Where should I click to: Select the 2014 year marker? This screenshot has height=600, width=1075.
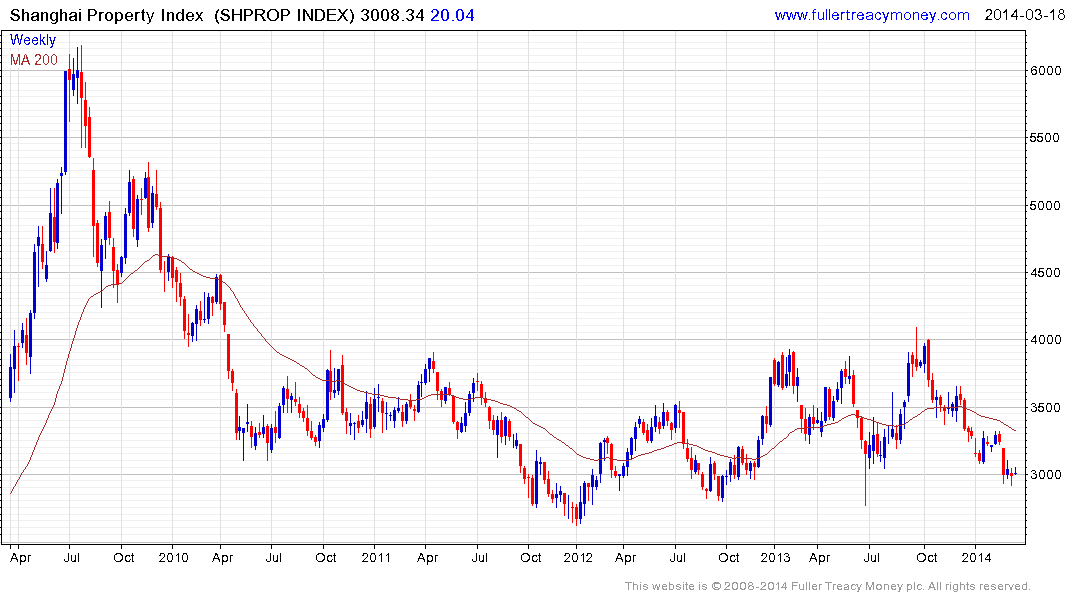tap(976, 557)
